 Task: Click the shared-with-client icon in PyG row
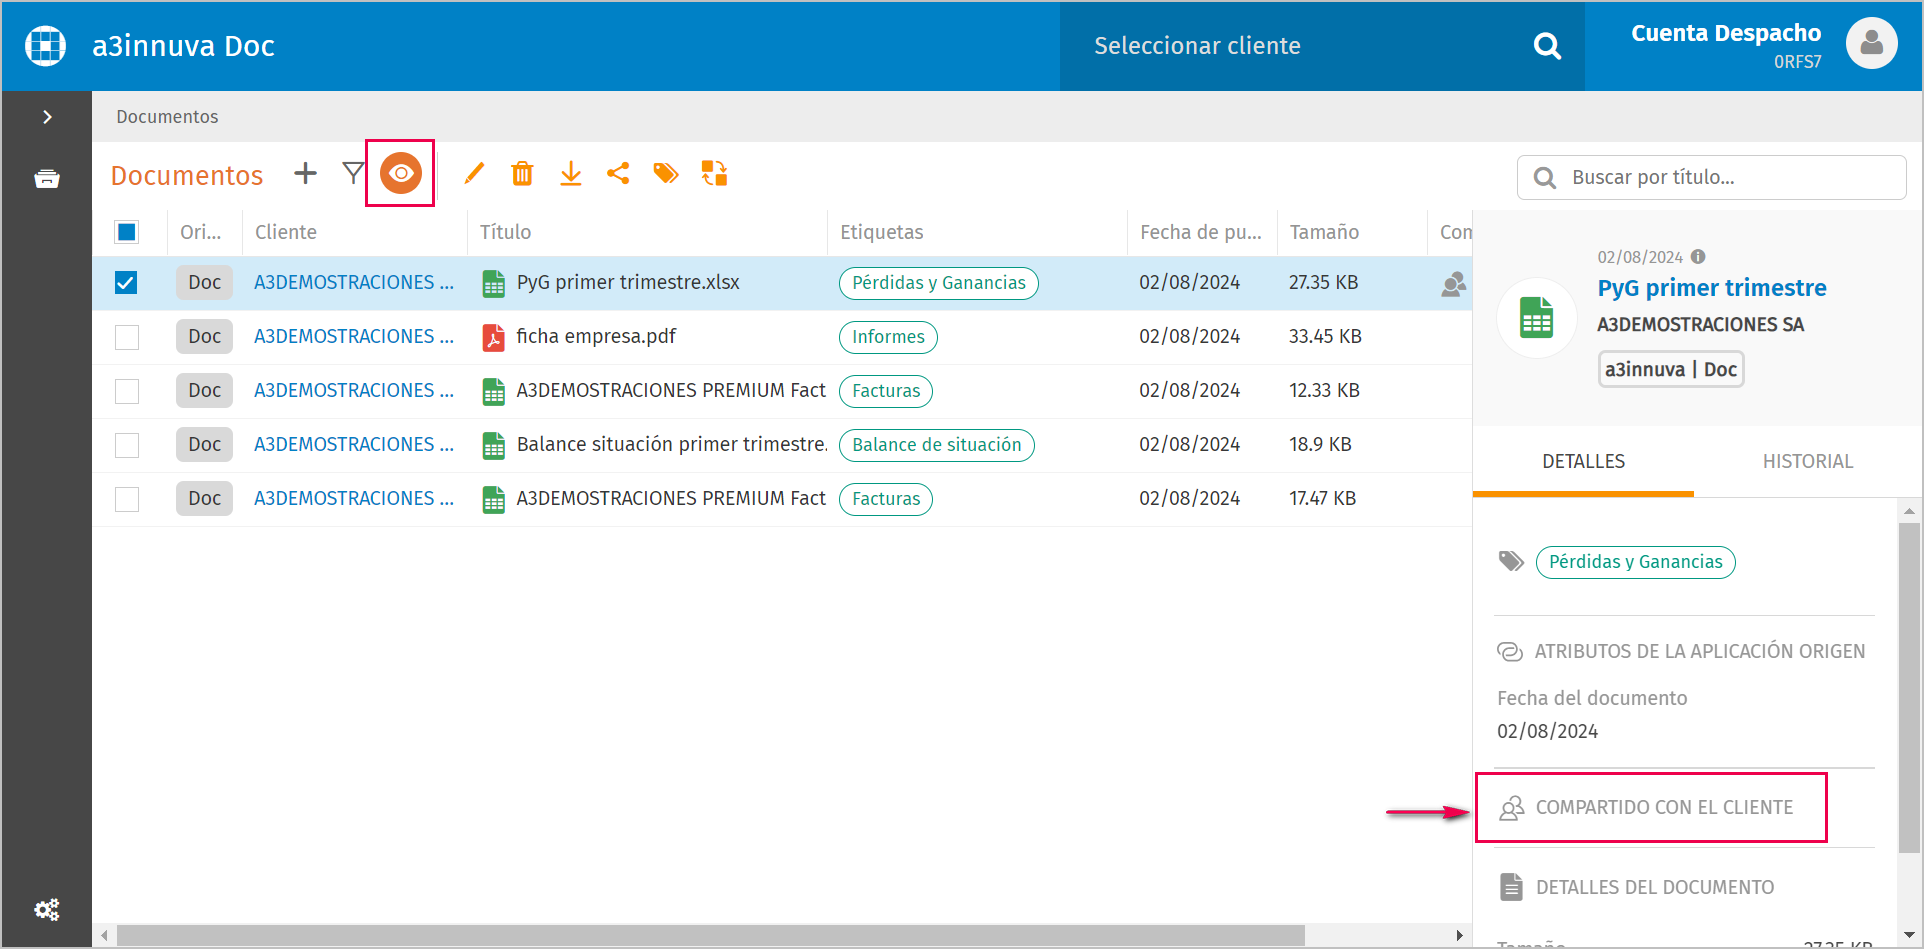pyautogui.click(x=1453, y=284)
